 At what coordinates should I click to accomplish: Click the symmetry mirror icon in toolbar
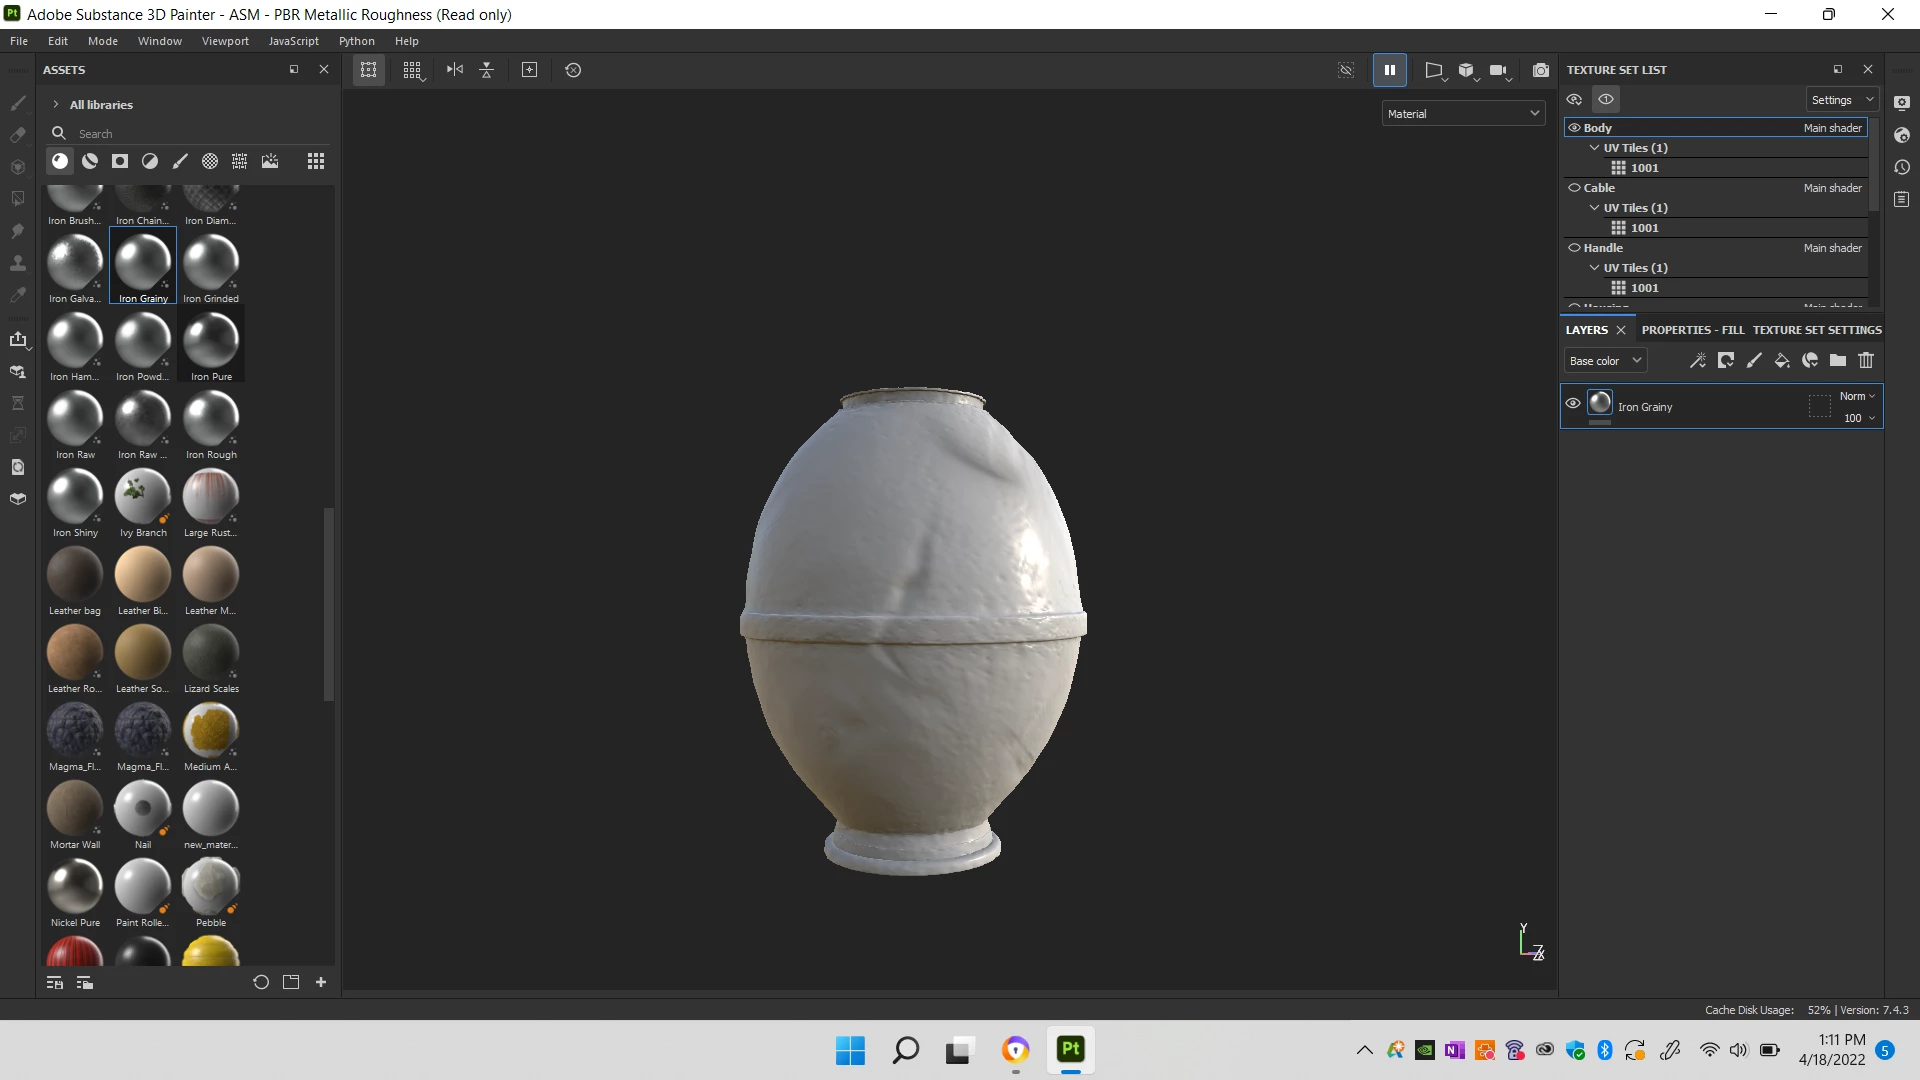[x=455, y=70]
